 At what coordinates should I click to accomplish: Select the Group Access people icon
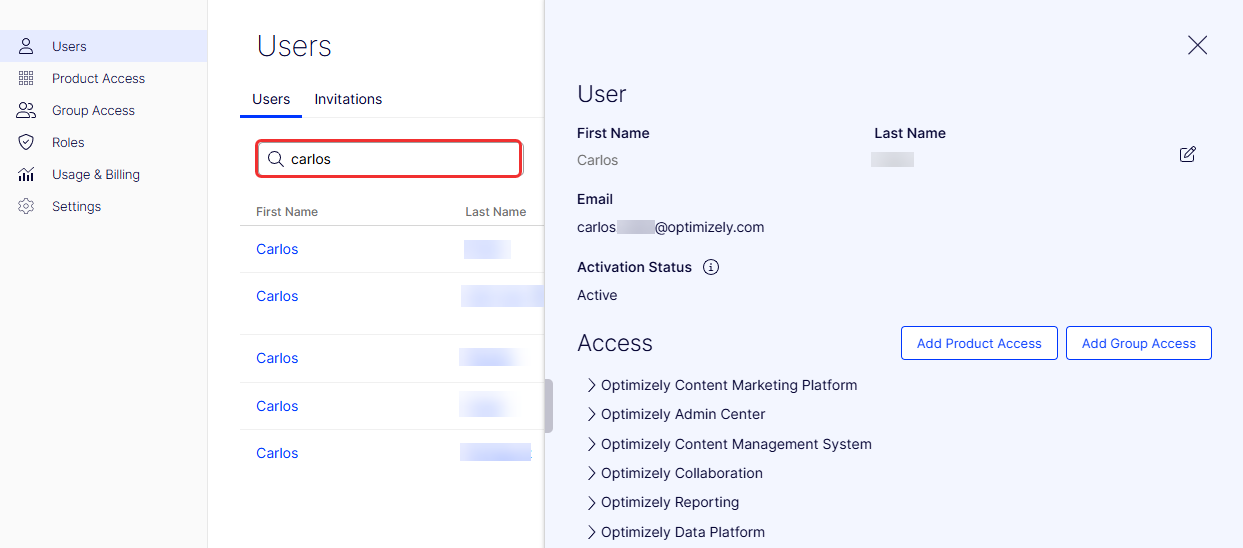27,110
